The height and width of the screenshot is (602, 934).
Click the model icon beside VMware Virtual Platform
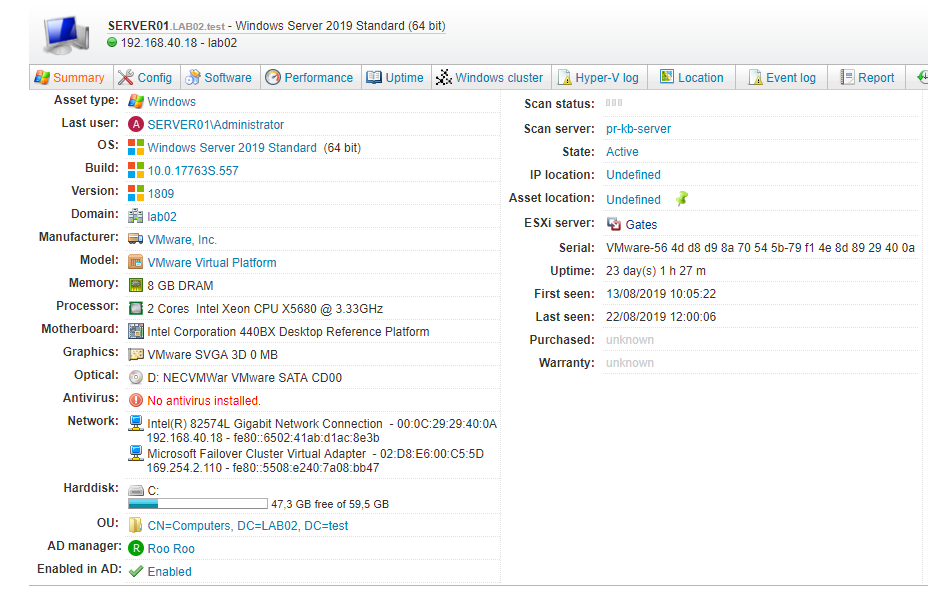coord(136,262)
